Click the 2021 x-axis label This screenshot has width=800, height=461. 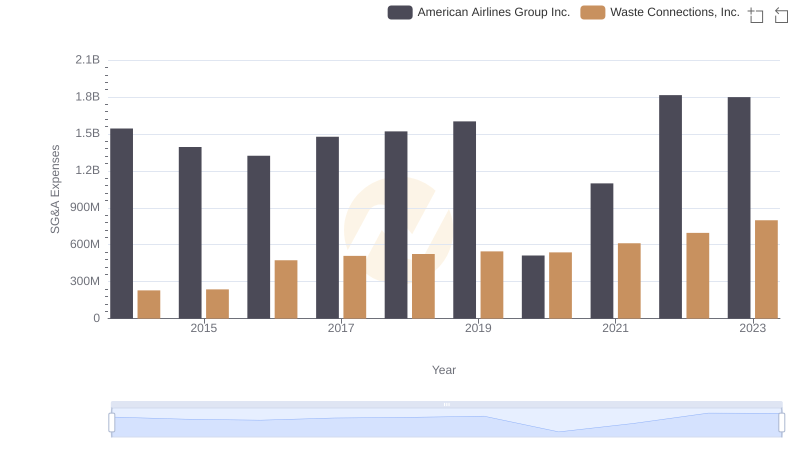pyautogui.click(x=615, y=328)
